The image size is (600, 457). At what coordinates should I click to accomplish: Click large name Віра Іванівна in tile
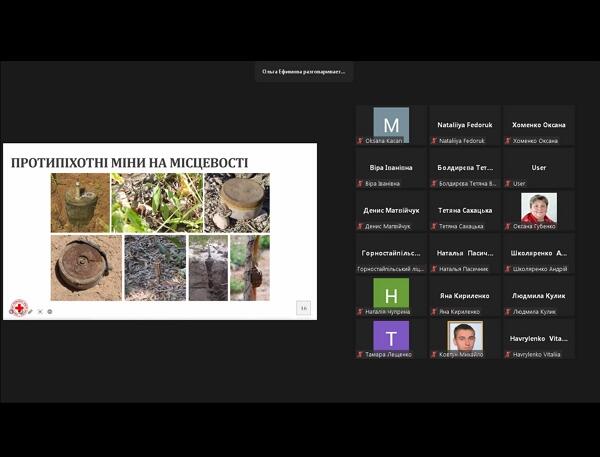coord(391,168)
